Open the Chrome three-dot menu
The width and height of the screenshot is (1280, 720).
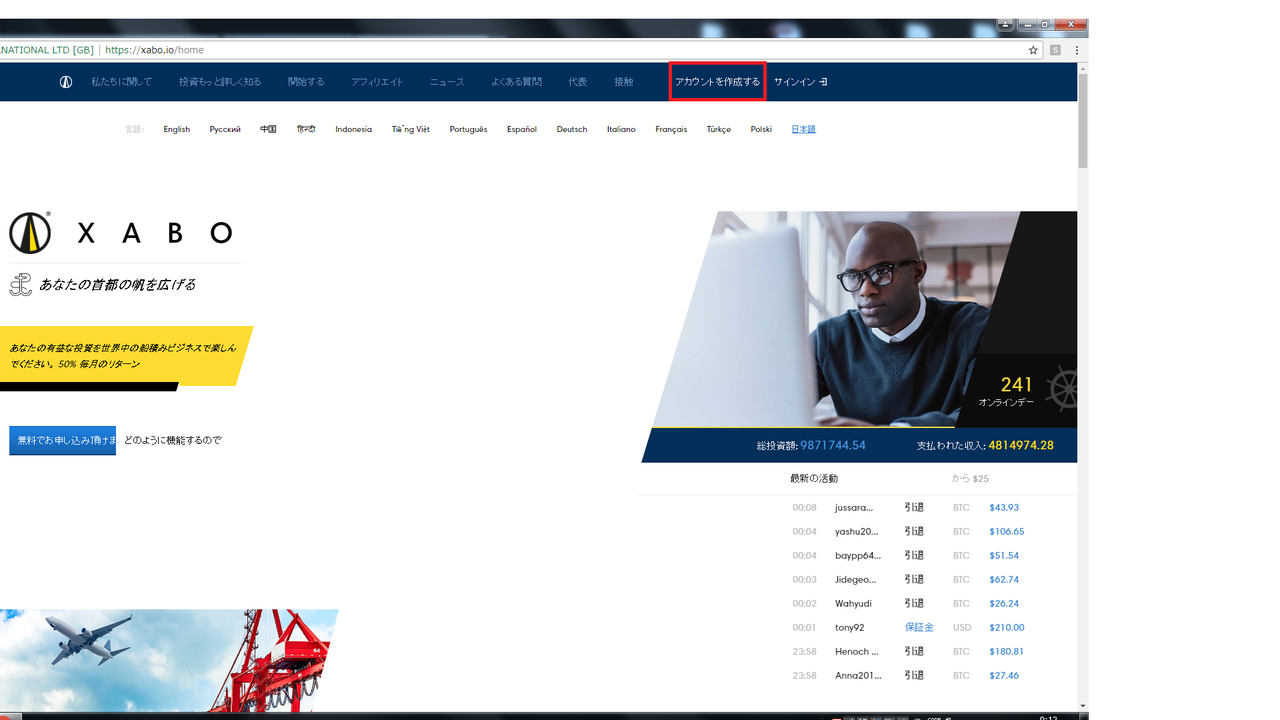click(x=1077, y=50)
